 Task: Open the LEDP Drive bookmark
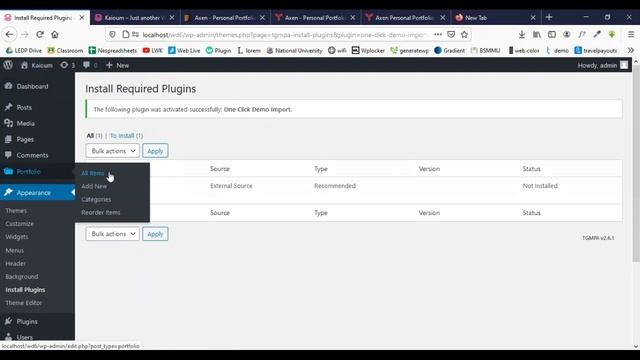(x=24, y=51)
